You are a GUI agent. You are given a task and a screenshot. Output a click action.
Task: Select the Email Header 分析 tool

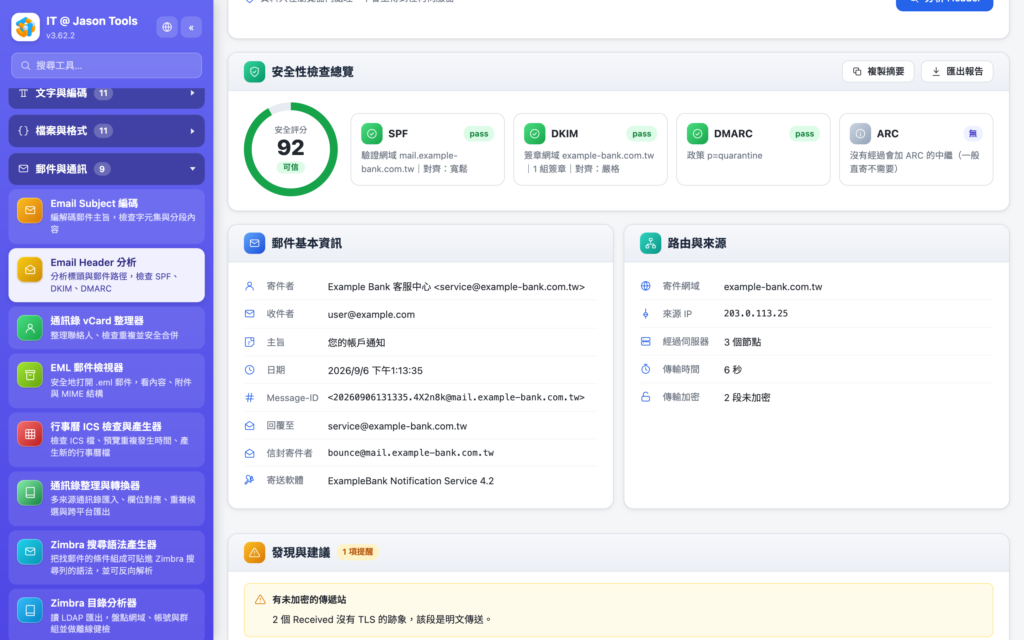106,275
